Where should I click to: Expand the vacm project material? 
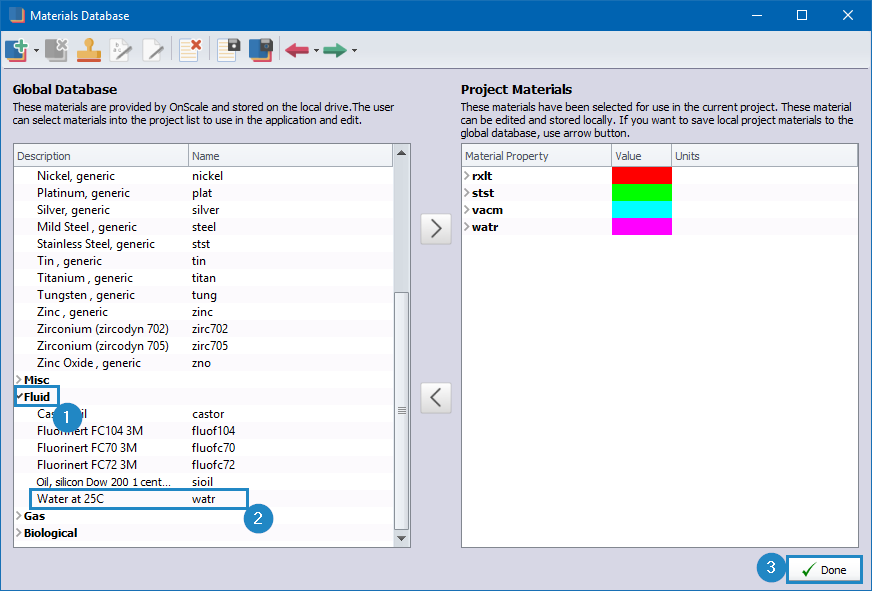click(x=467, y=210)
